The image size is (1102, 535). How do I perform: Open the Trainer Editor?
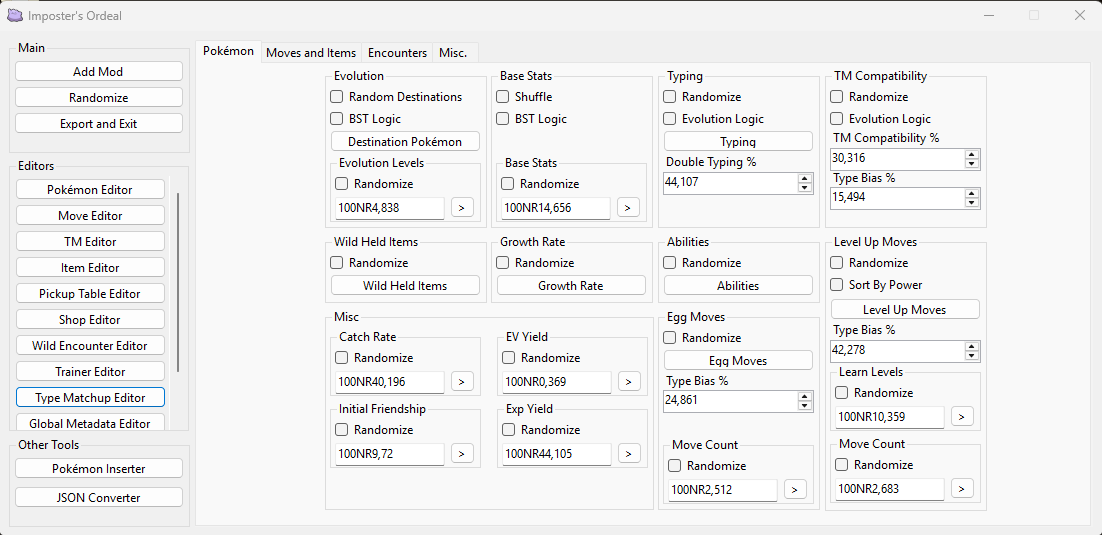90,372
